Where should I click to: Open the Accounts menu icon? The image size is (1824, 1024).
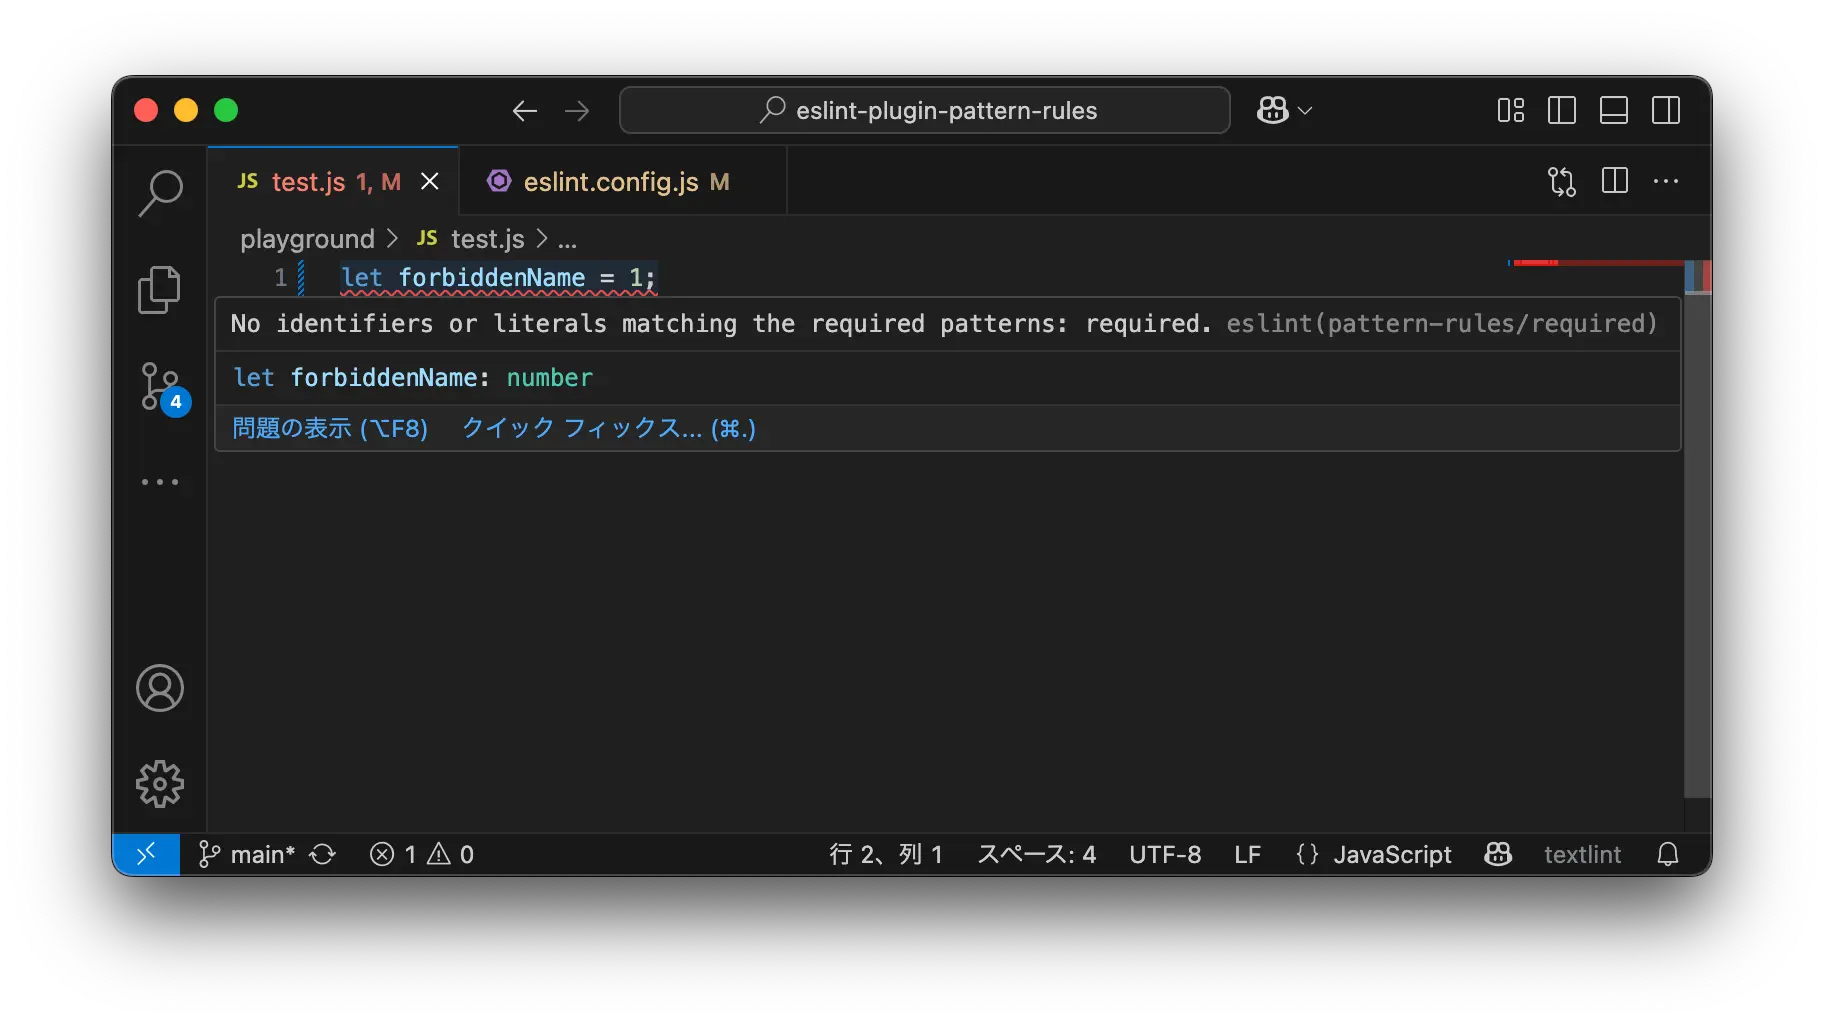[x=160, y=688]
